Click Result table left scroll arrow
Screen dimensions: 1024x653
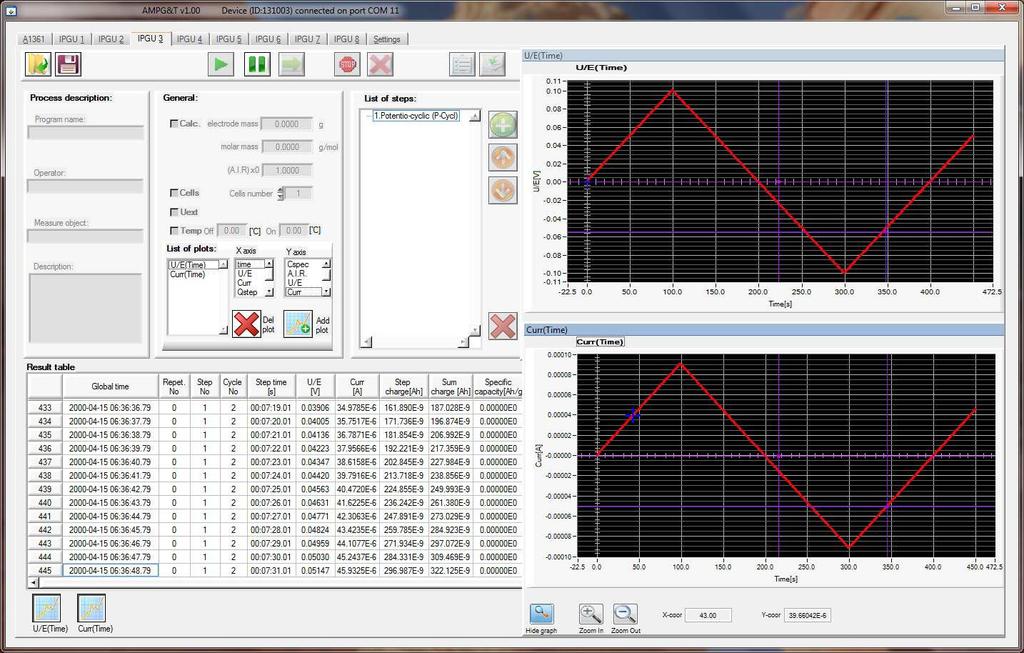pyautogui.click(x=33, y=582)
